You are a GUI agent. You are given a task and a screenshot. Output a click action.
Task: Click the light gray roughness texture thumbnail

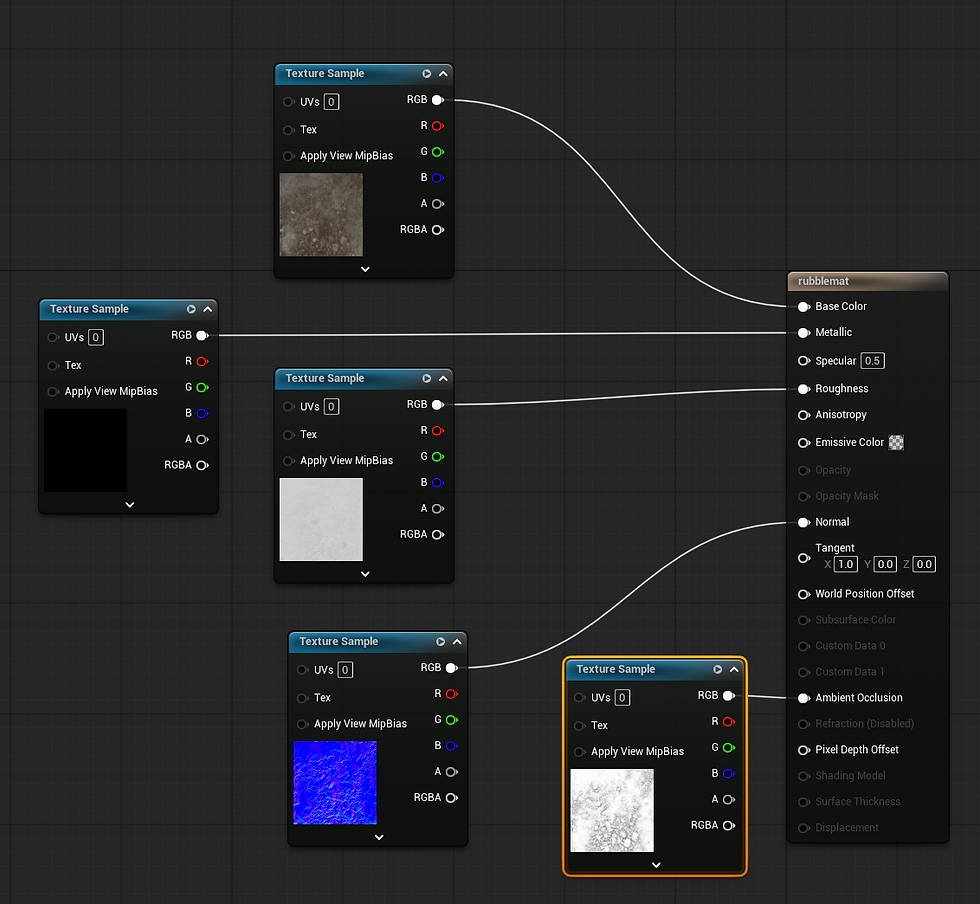click(321, 520)
